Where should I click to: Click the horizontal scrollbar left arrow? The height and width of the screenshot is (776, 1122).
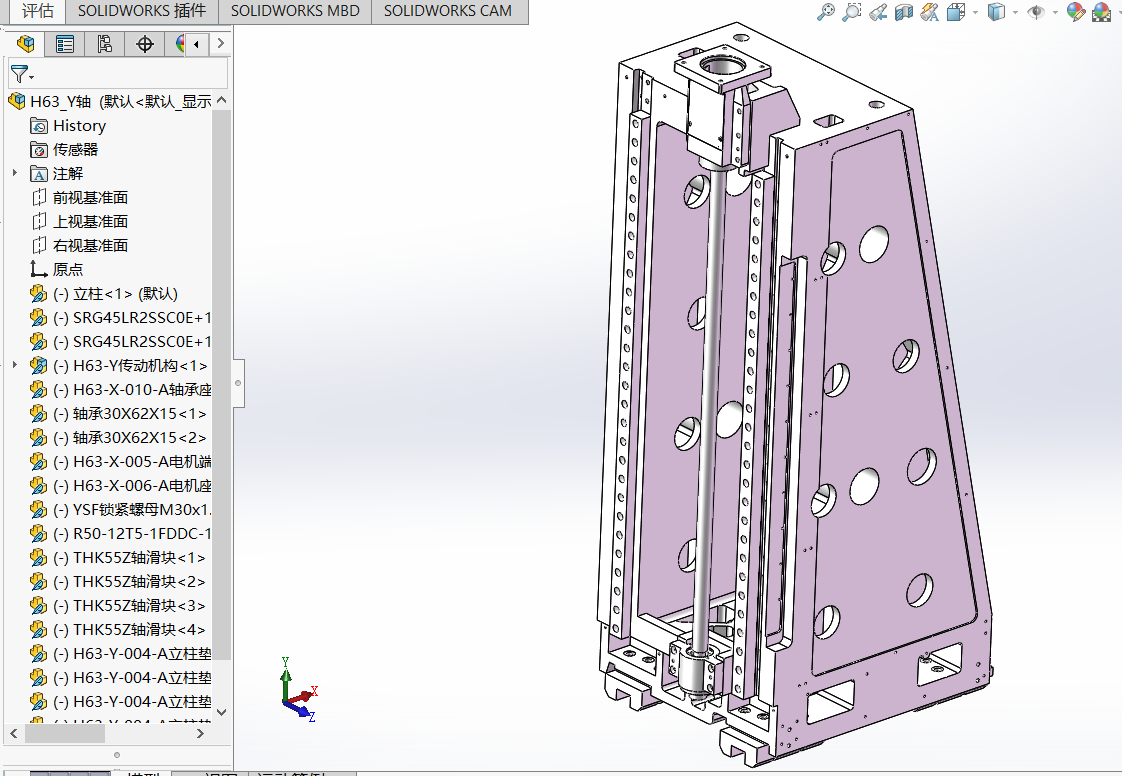[x=14, y=733]
